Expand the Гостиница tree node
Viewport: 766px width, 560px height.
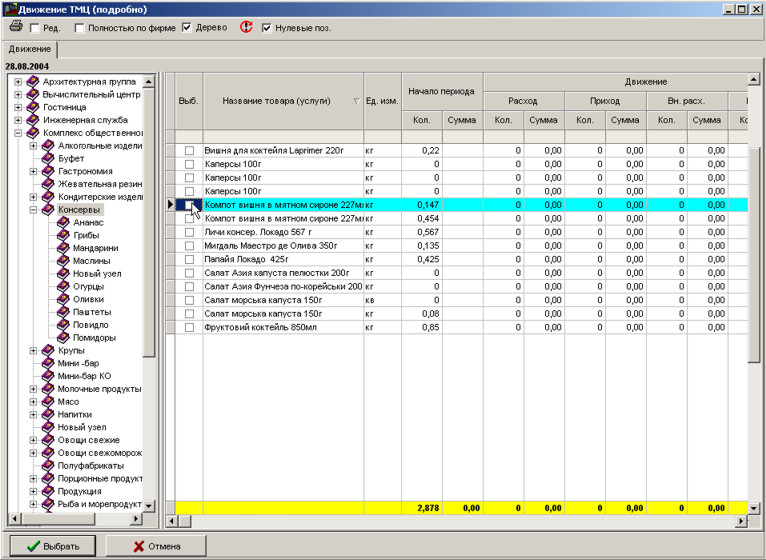pyautogui.click(x=18, y=107)
